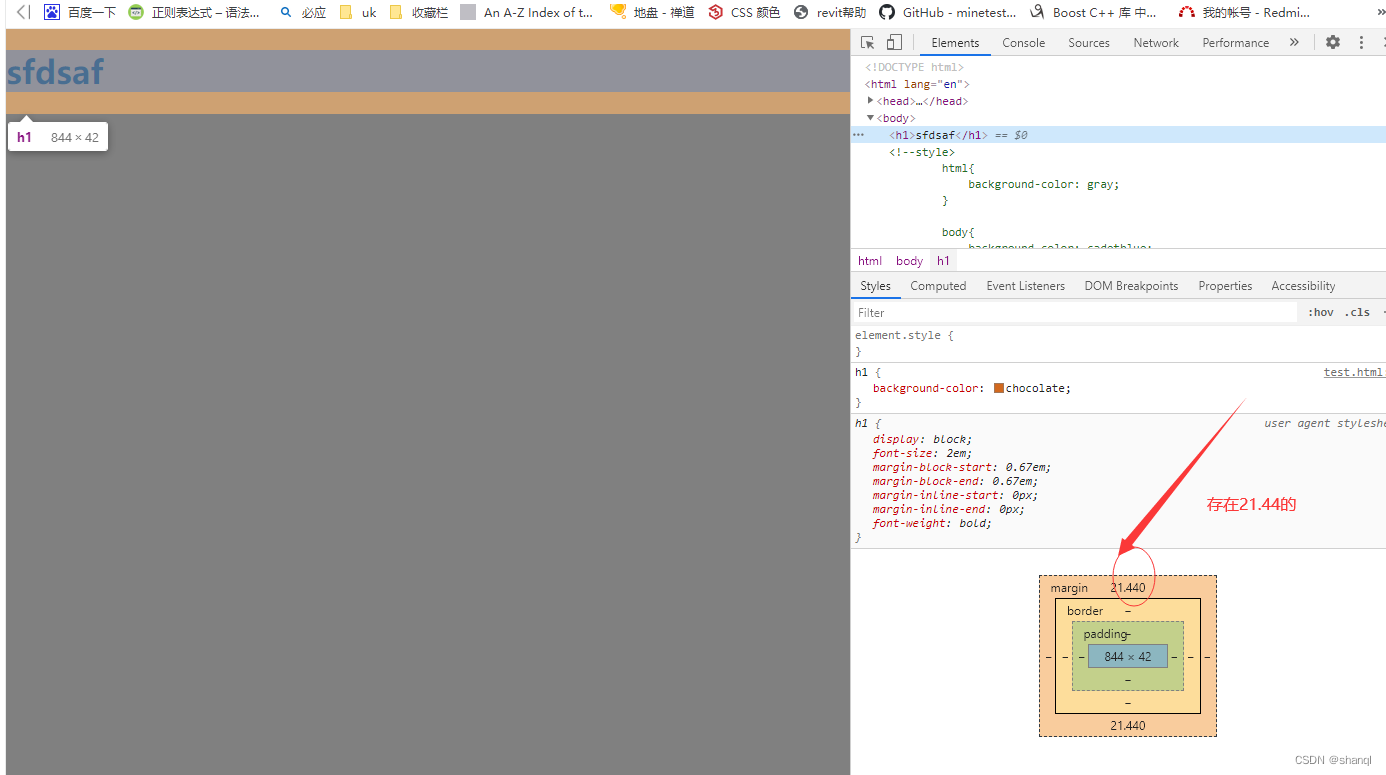Click the style comment node

coord(921,152)
